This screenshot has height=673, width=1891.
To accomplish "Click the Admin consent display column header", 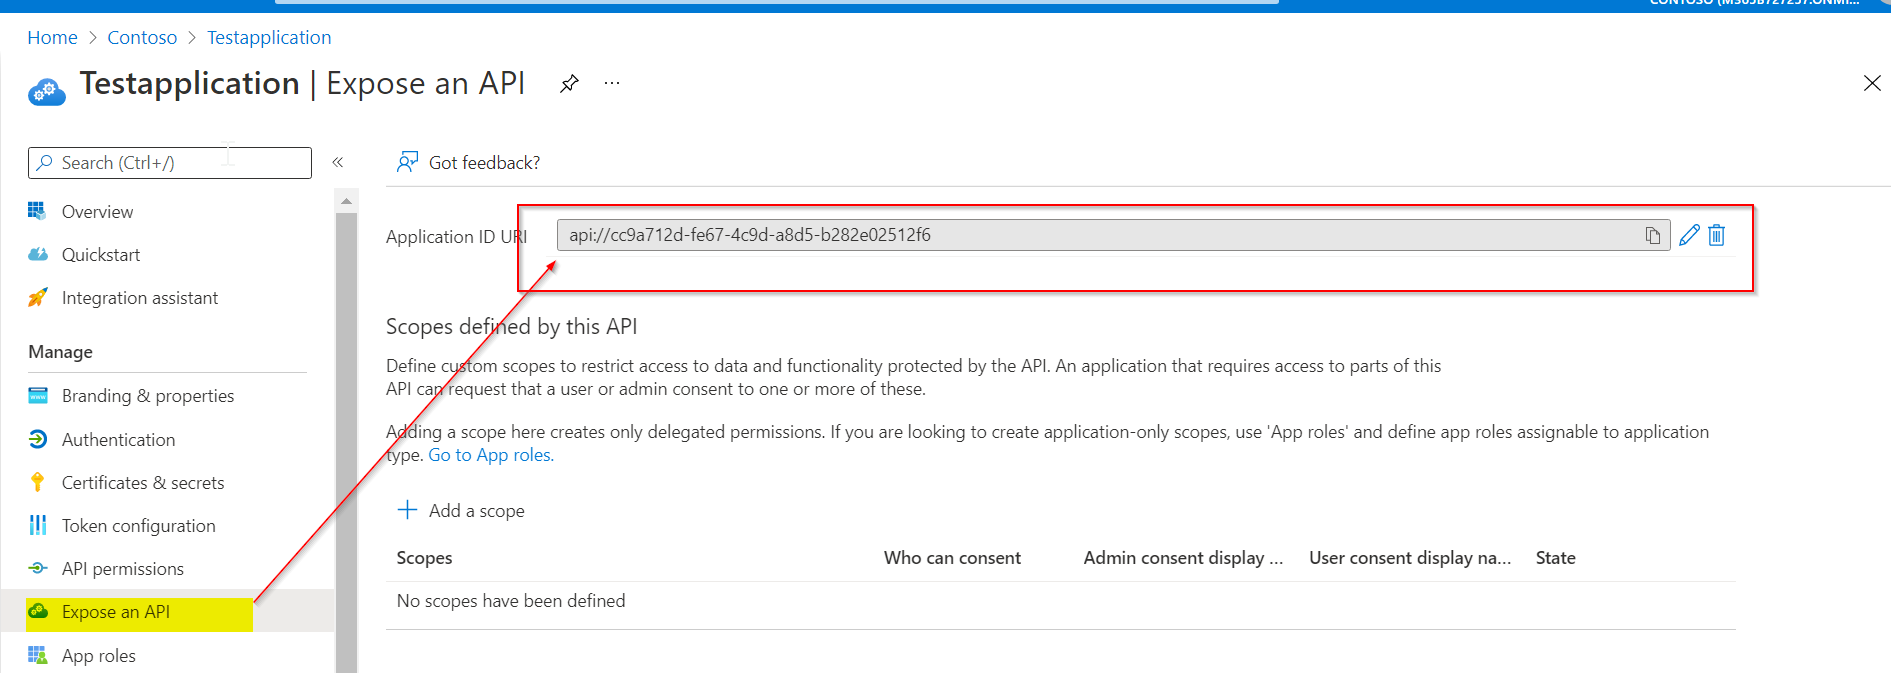I will click(1183, 558).
